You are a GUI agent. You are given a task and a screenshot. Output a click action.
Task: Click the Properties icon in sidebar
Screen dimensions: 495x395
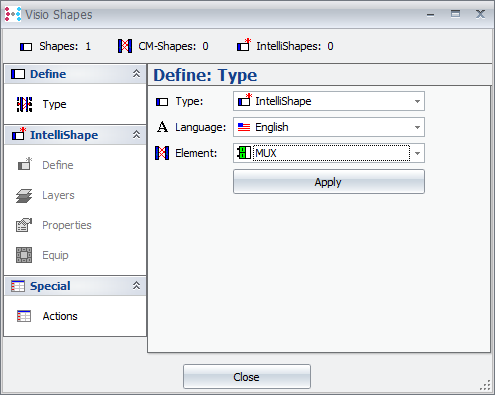[x=24, y=225]
